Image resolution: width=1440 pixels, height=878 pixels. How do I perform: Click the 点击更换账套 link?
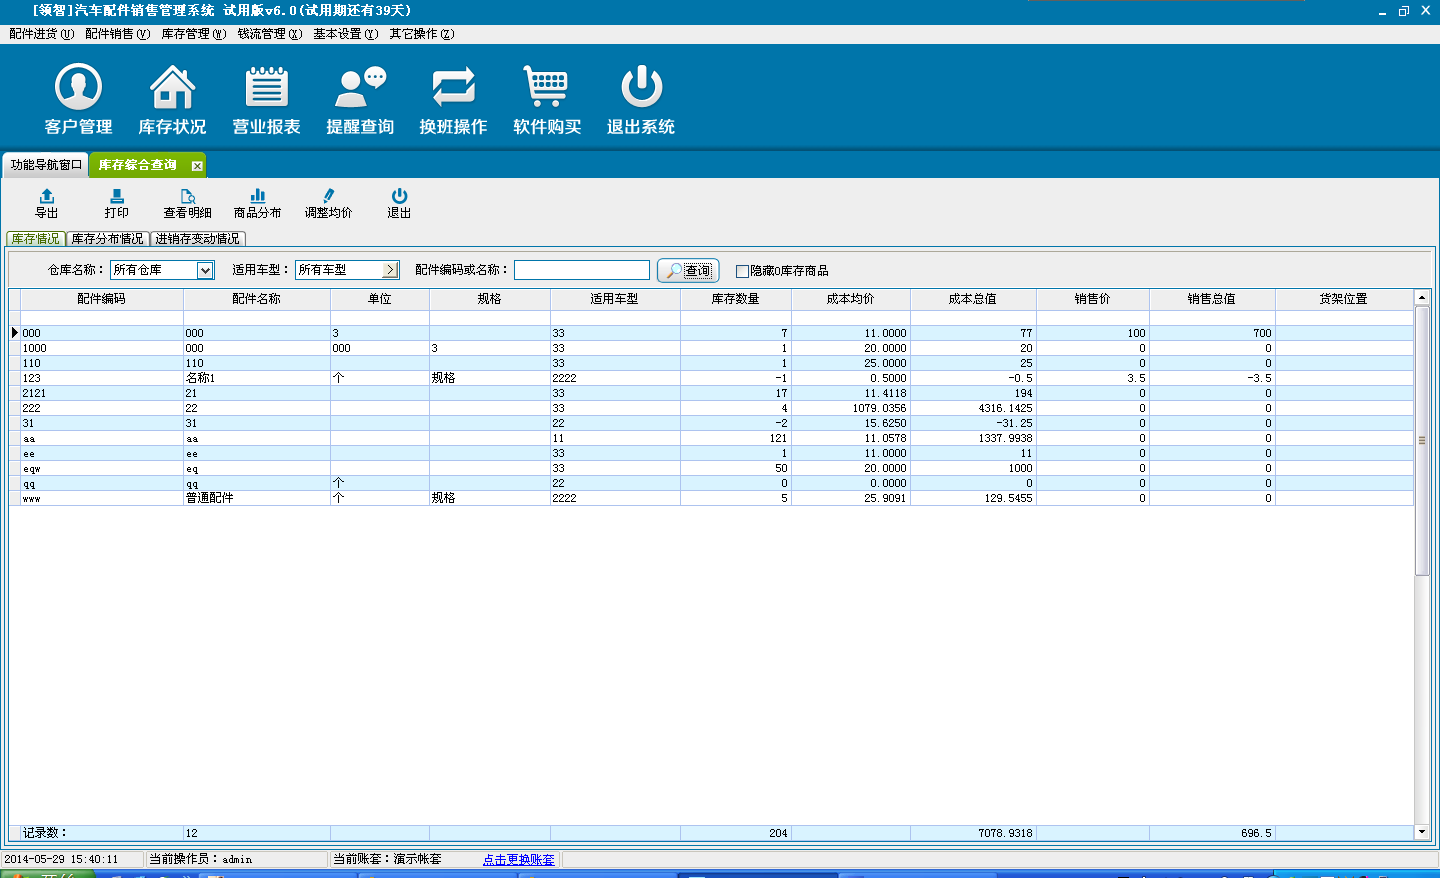pos(518,860)
